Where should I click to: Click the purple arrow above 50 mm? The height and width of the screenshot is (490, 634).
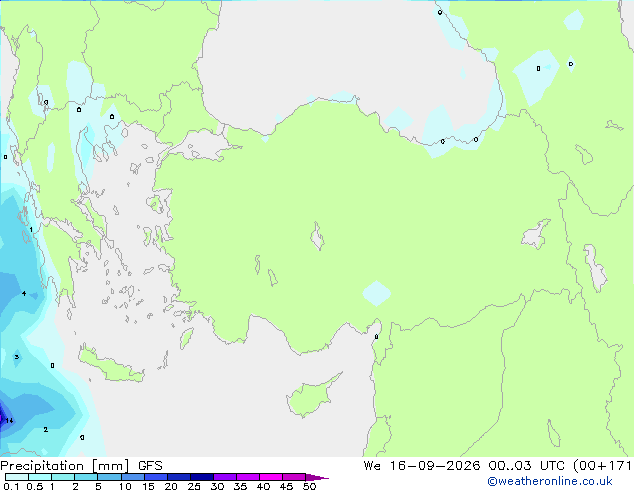tap(317, 477)
